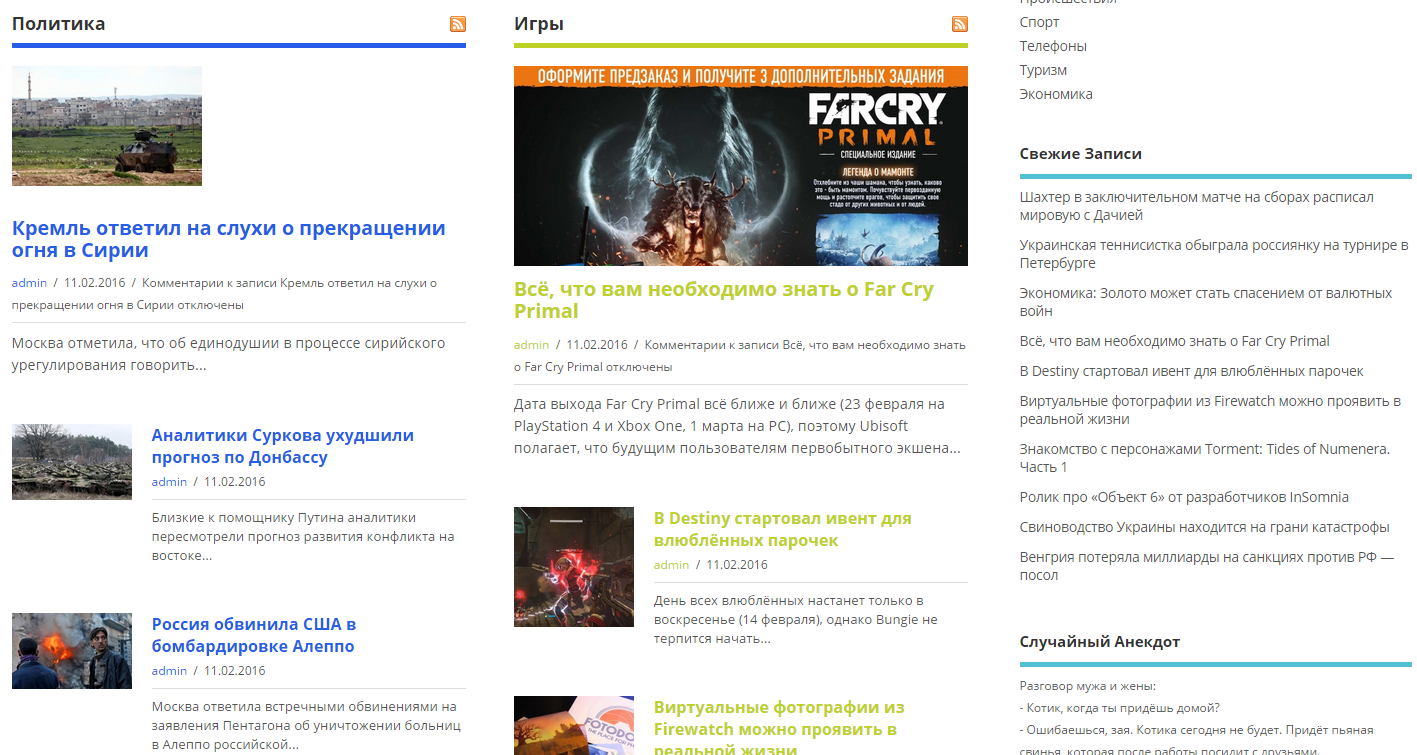Viewport: 1417px width, 755px height.
Task: Open Венгрия потеряла миллиарды recent post
Action: point(1207,566)
